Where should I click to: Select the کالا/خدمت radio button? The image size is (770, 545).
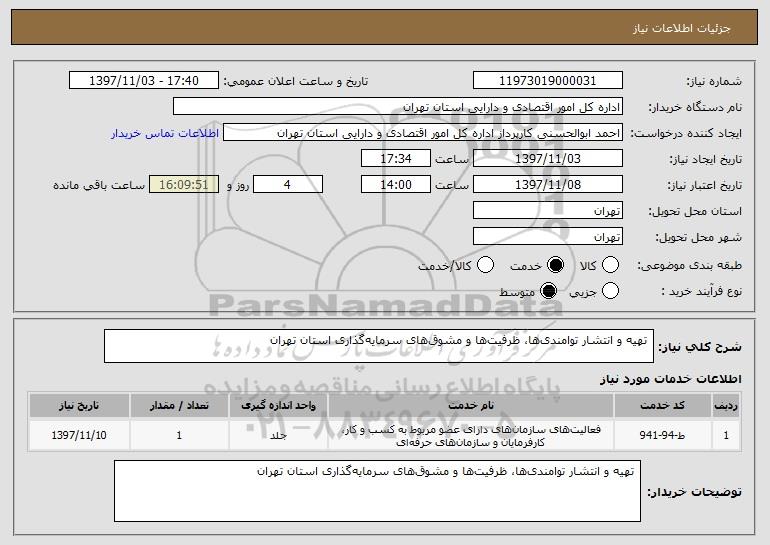485,265
